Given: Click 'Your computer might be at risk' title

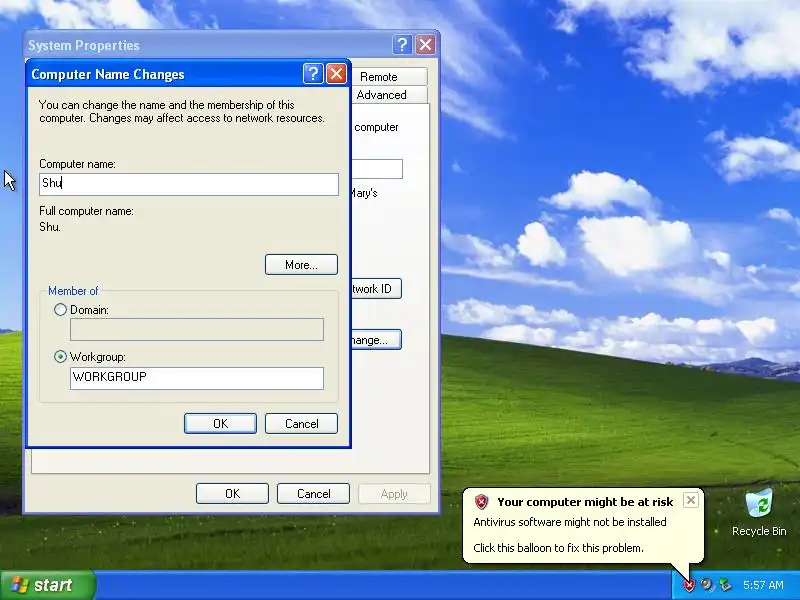Looking at the screenshot, I should click(x=585, y=502).
